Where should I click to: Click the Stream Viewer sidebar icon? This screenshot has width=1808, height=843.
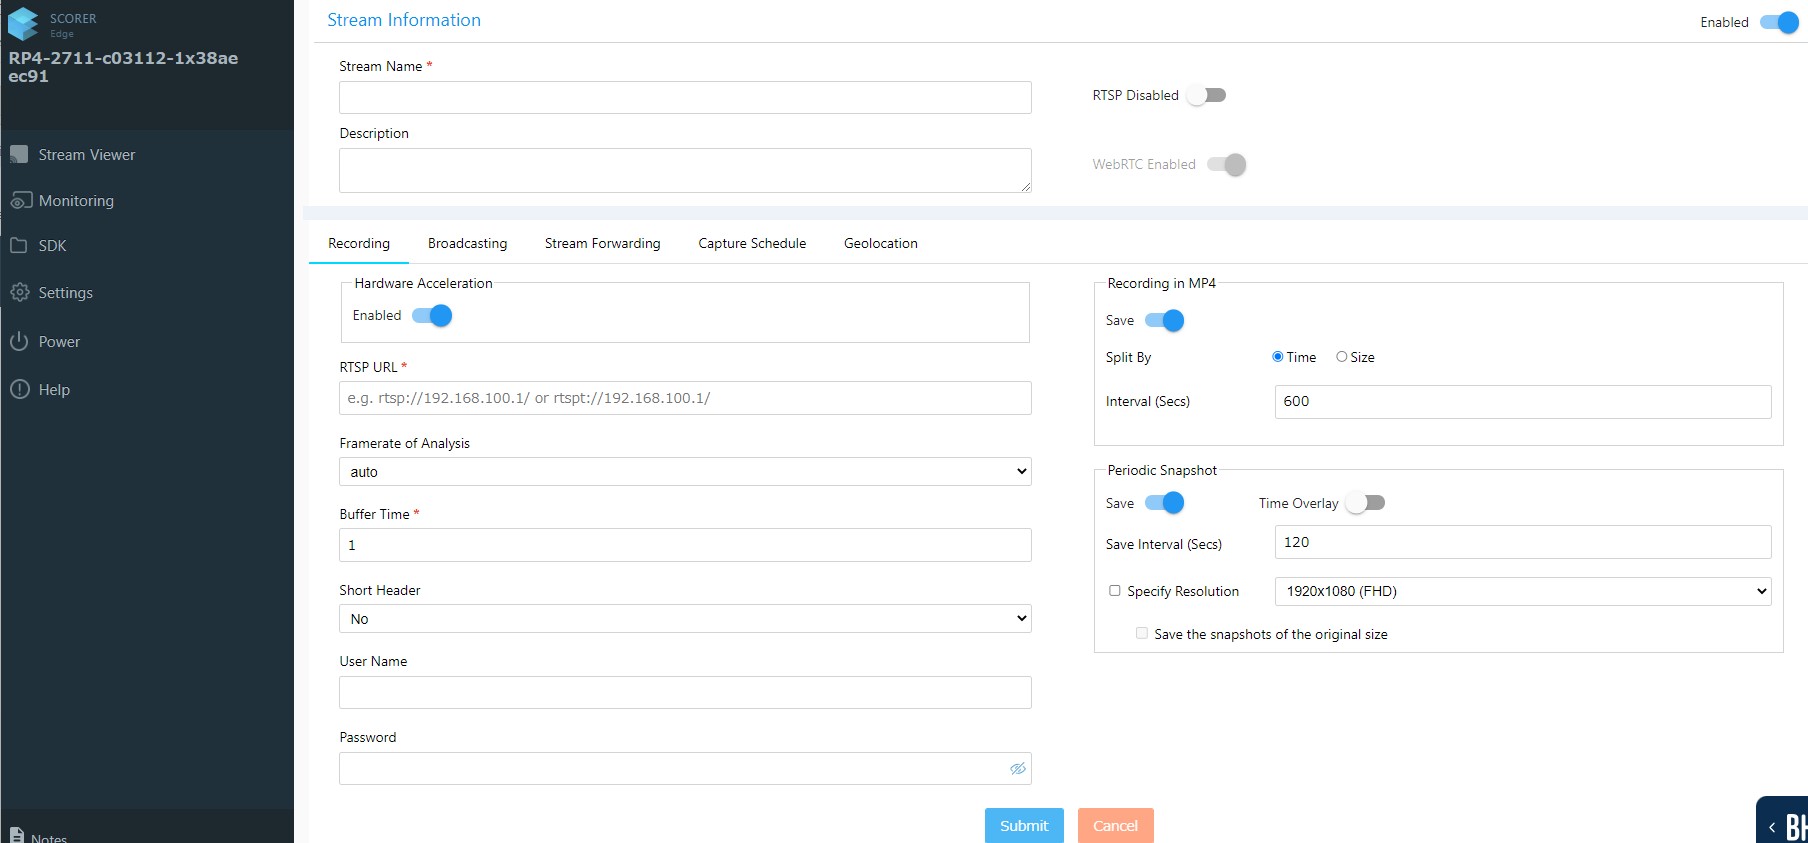click(19, 154)
